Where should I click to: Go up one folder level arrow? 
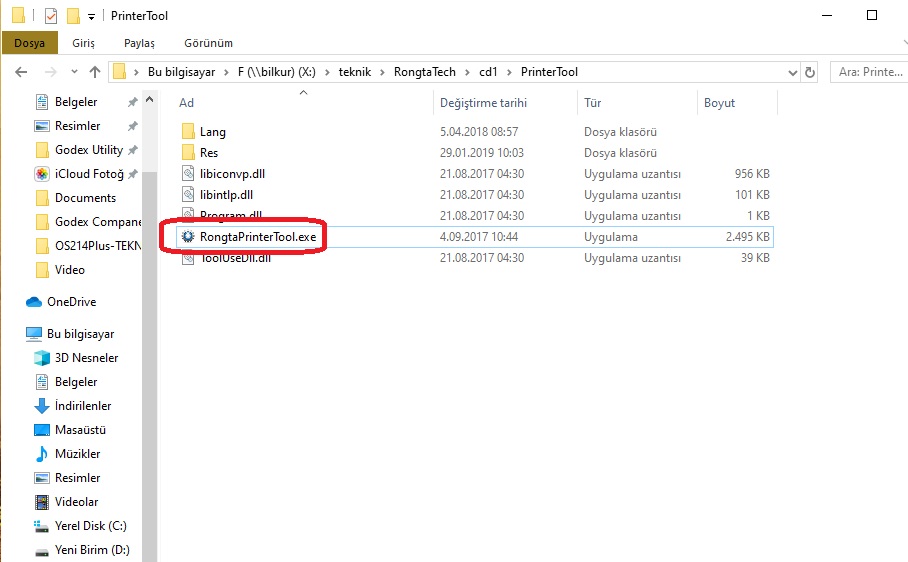click(95, 72)
